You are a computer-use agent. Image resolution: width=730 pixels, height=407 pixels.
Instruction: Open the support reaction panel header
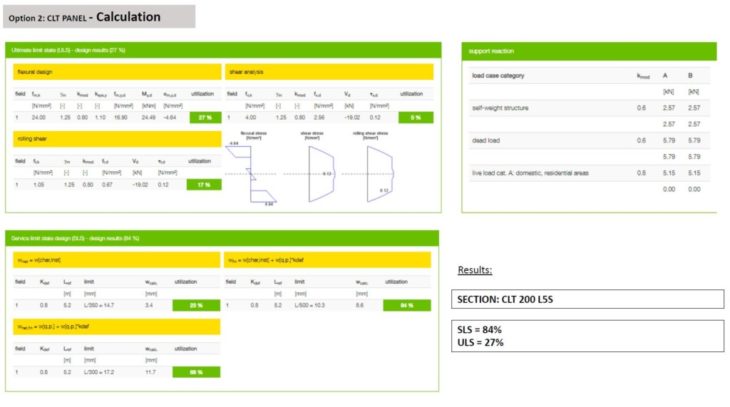coord(590,50)
